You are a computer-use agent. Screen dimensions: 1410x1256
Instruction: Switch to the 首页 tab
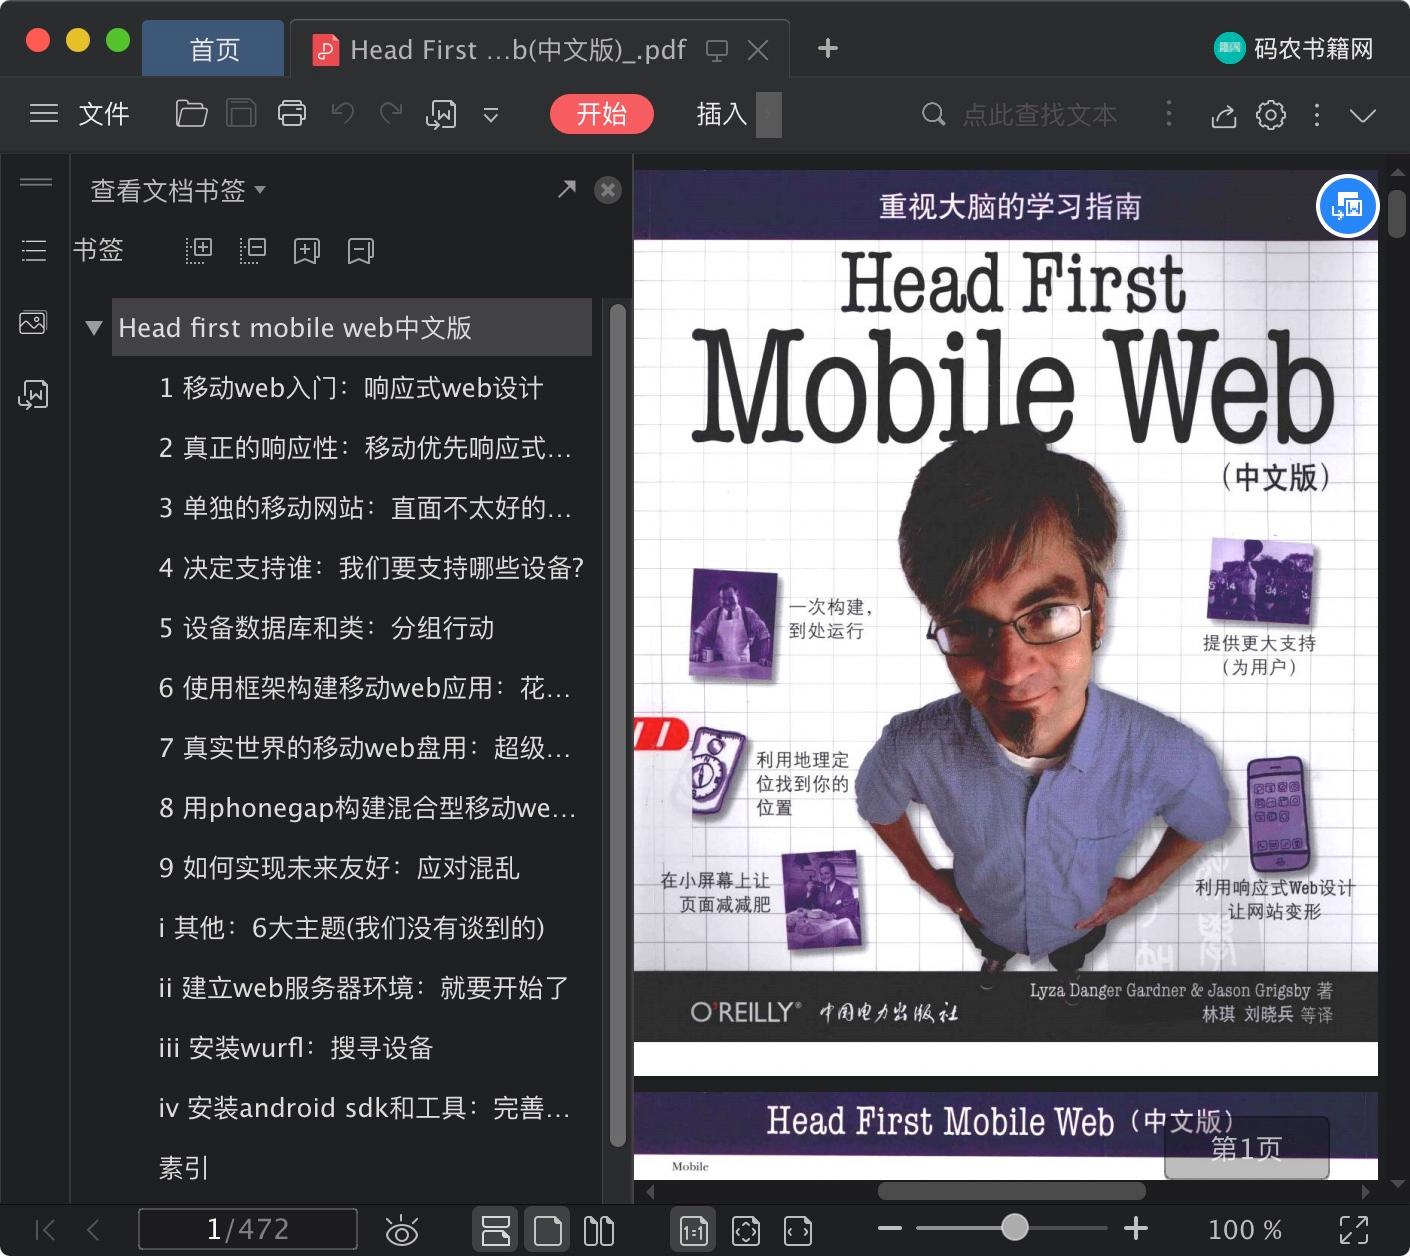[213, 48]
